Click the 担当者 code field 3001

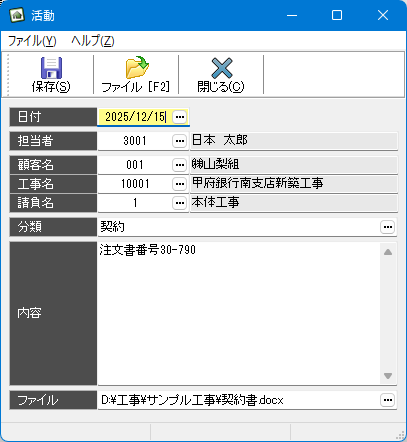pos(135,141)
